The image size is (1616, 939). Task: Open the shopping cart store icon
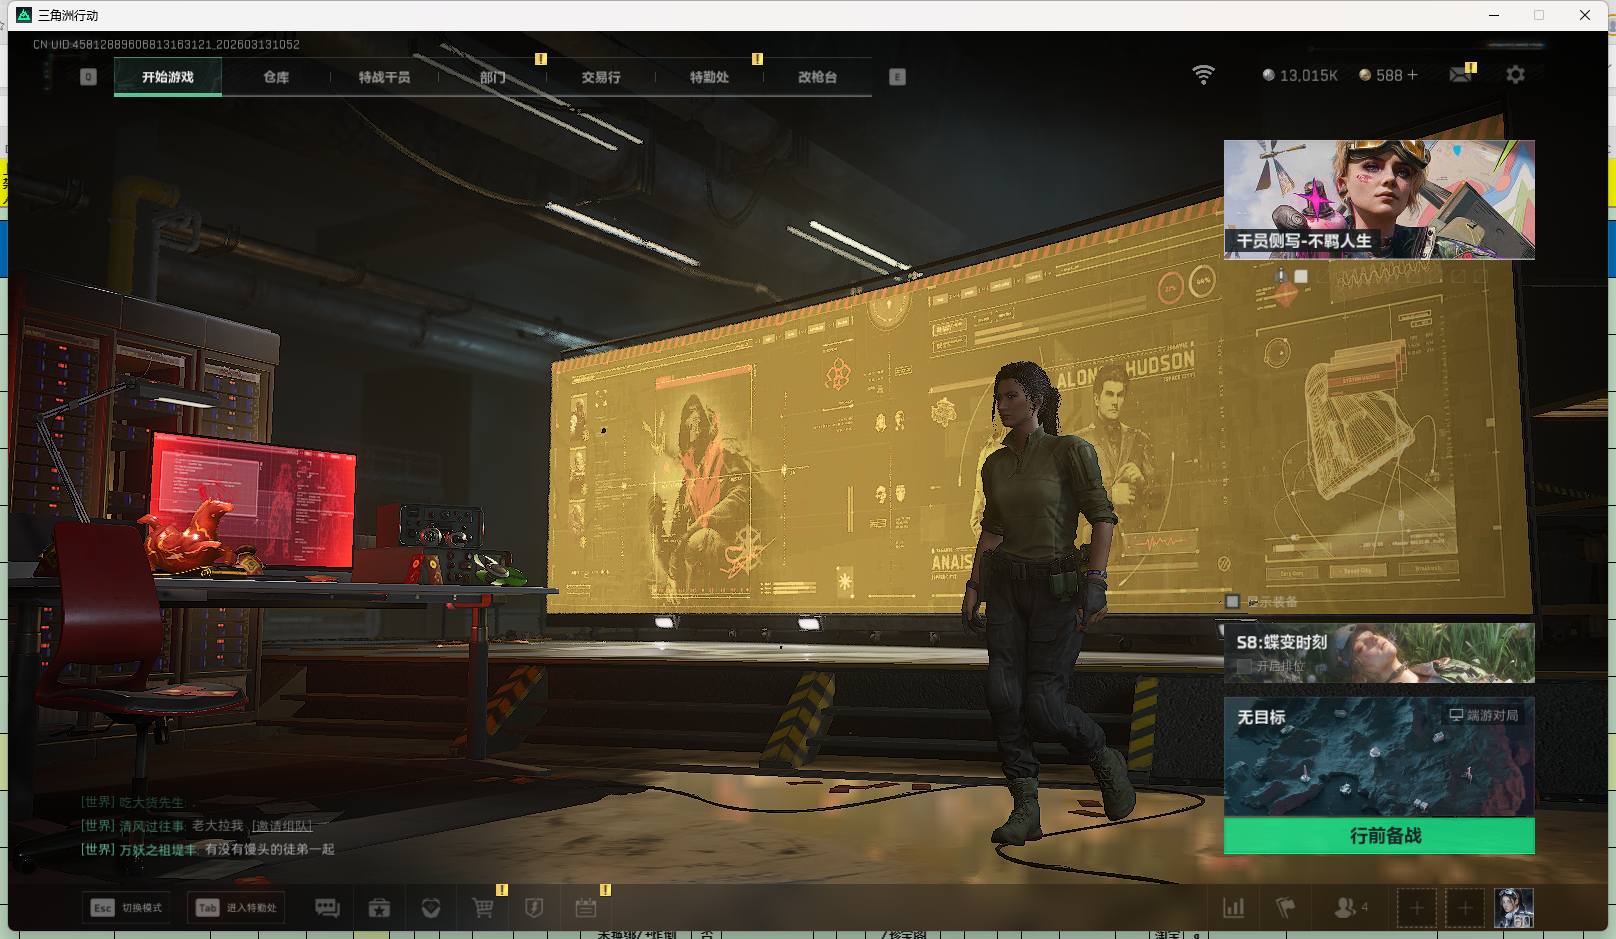coord(483,908)
